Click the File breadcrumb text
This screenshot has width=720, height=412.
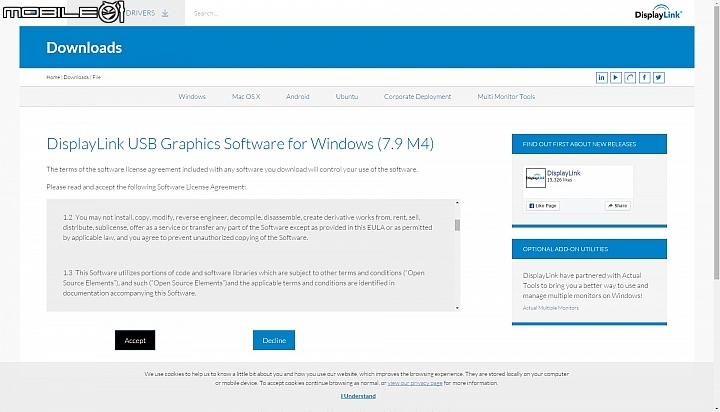pyautogui.click(x=96, y=77)
